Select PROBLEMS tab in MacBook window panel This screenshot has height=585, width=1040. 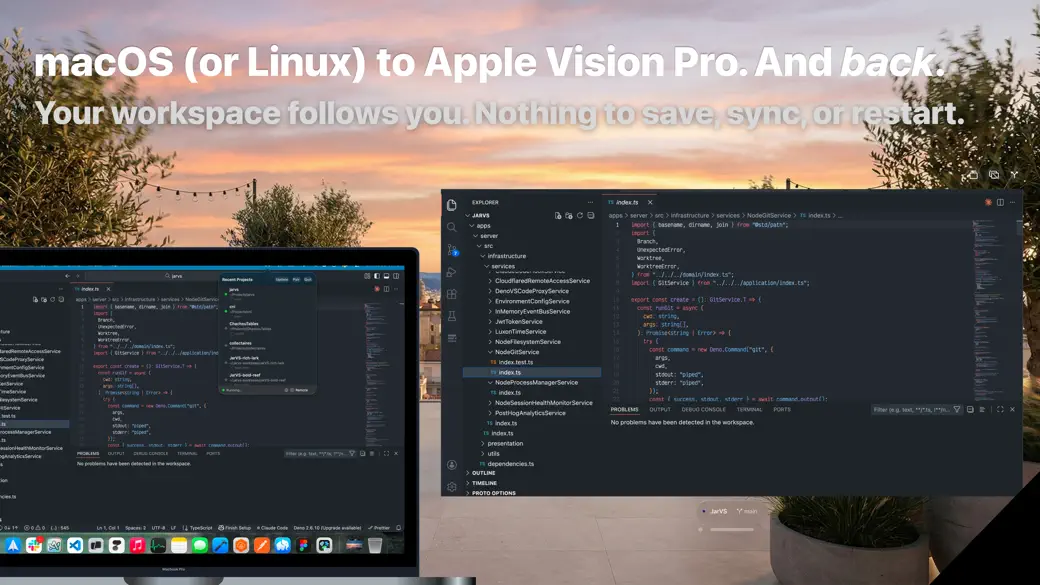88,454
